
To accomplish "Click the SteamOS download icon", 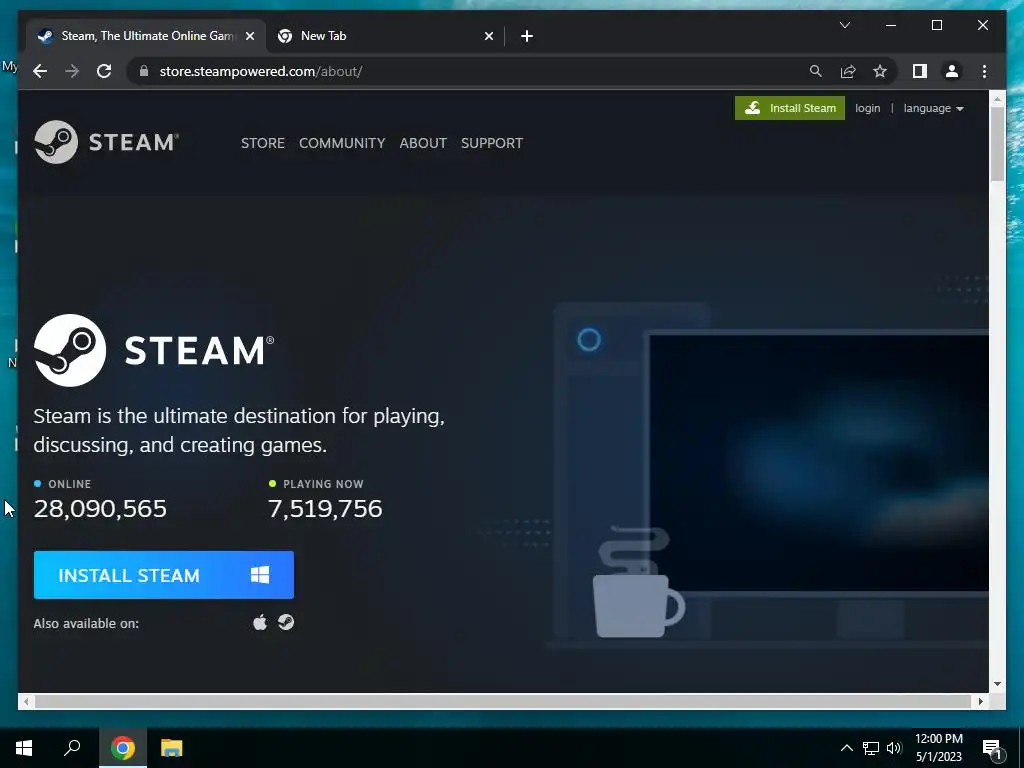I will tap(286, 622).
